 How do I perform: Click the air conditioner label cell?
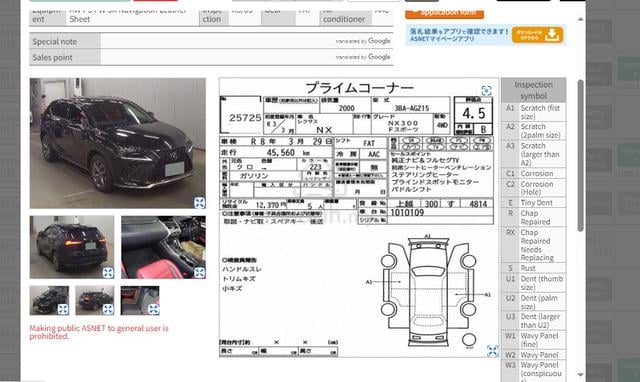tap(345, 18)
